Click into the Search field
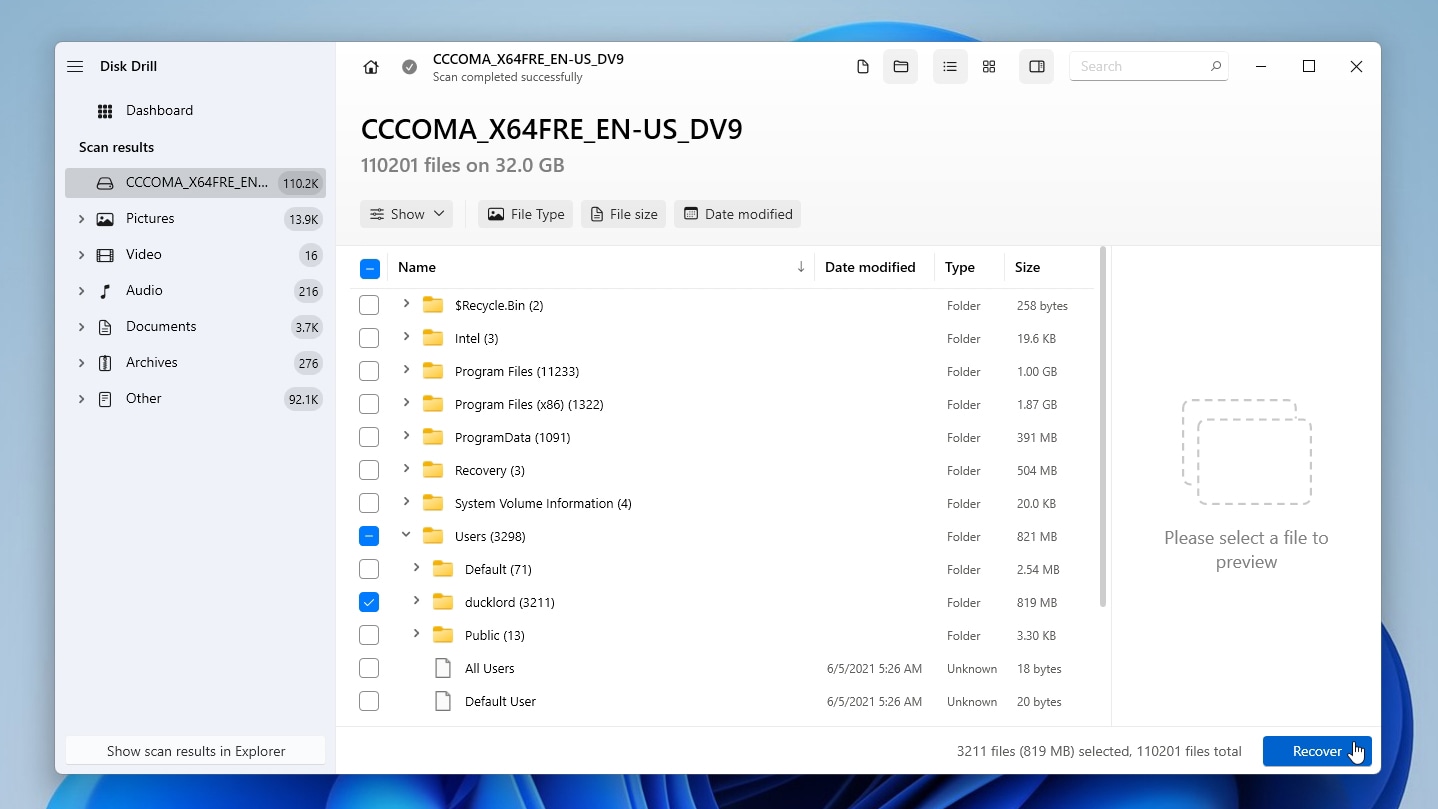The width and height of the screenshot is (1438, 809). tap(1149, 66)
